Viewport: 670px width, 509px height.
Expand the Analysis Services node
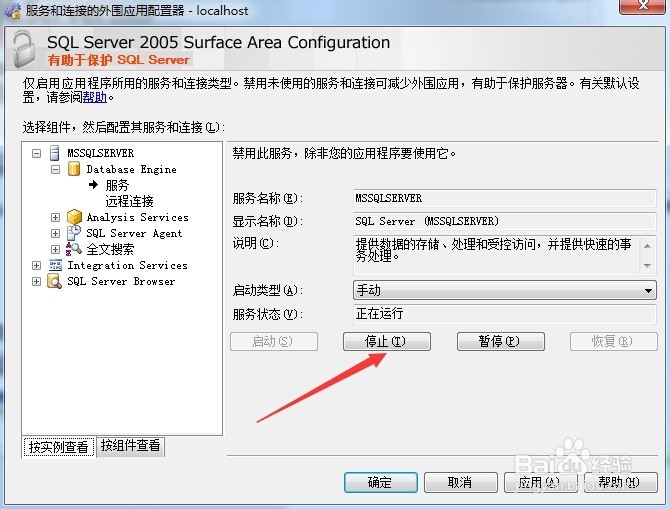(x=55, y=217)
